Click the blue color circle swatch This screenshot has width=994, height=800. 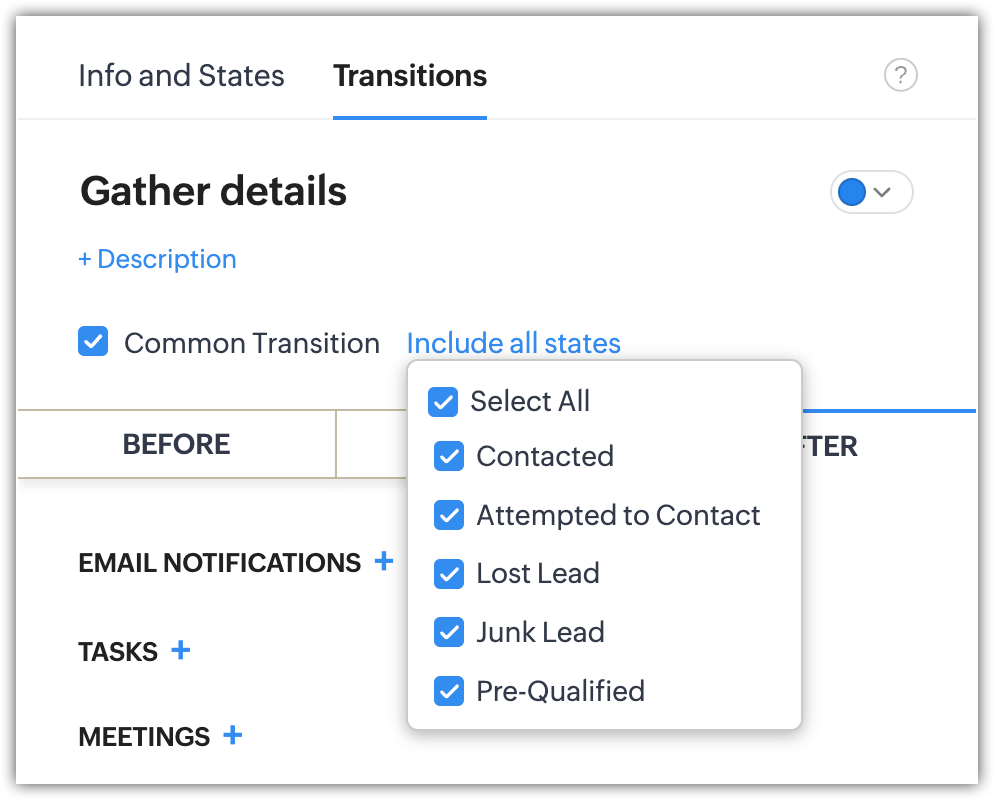[851, 192]
